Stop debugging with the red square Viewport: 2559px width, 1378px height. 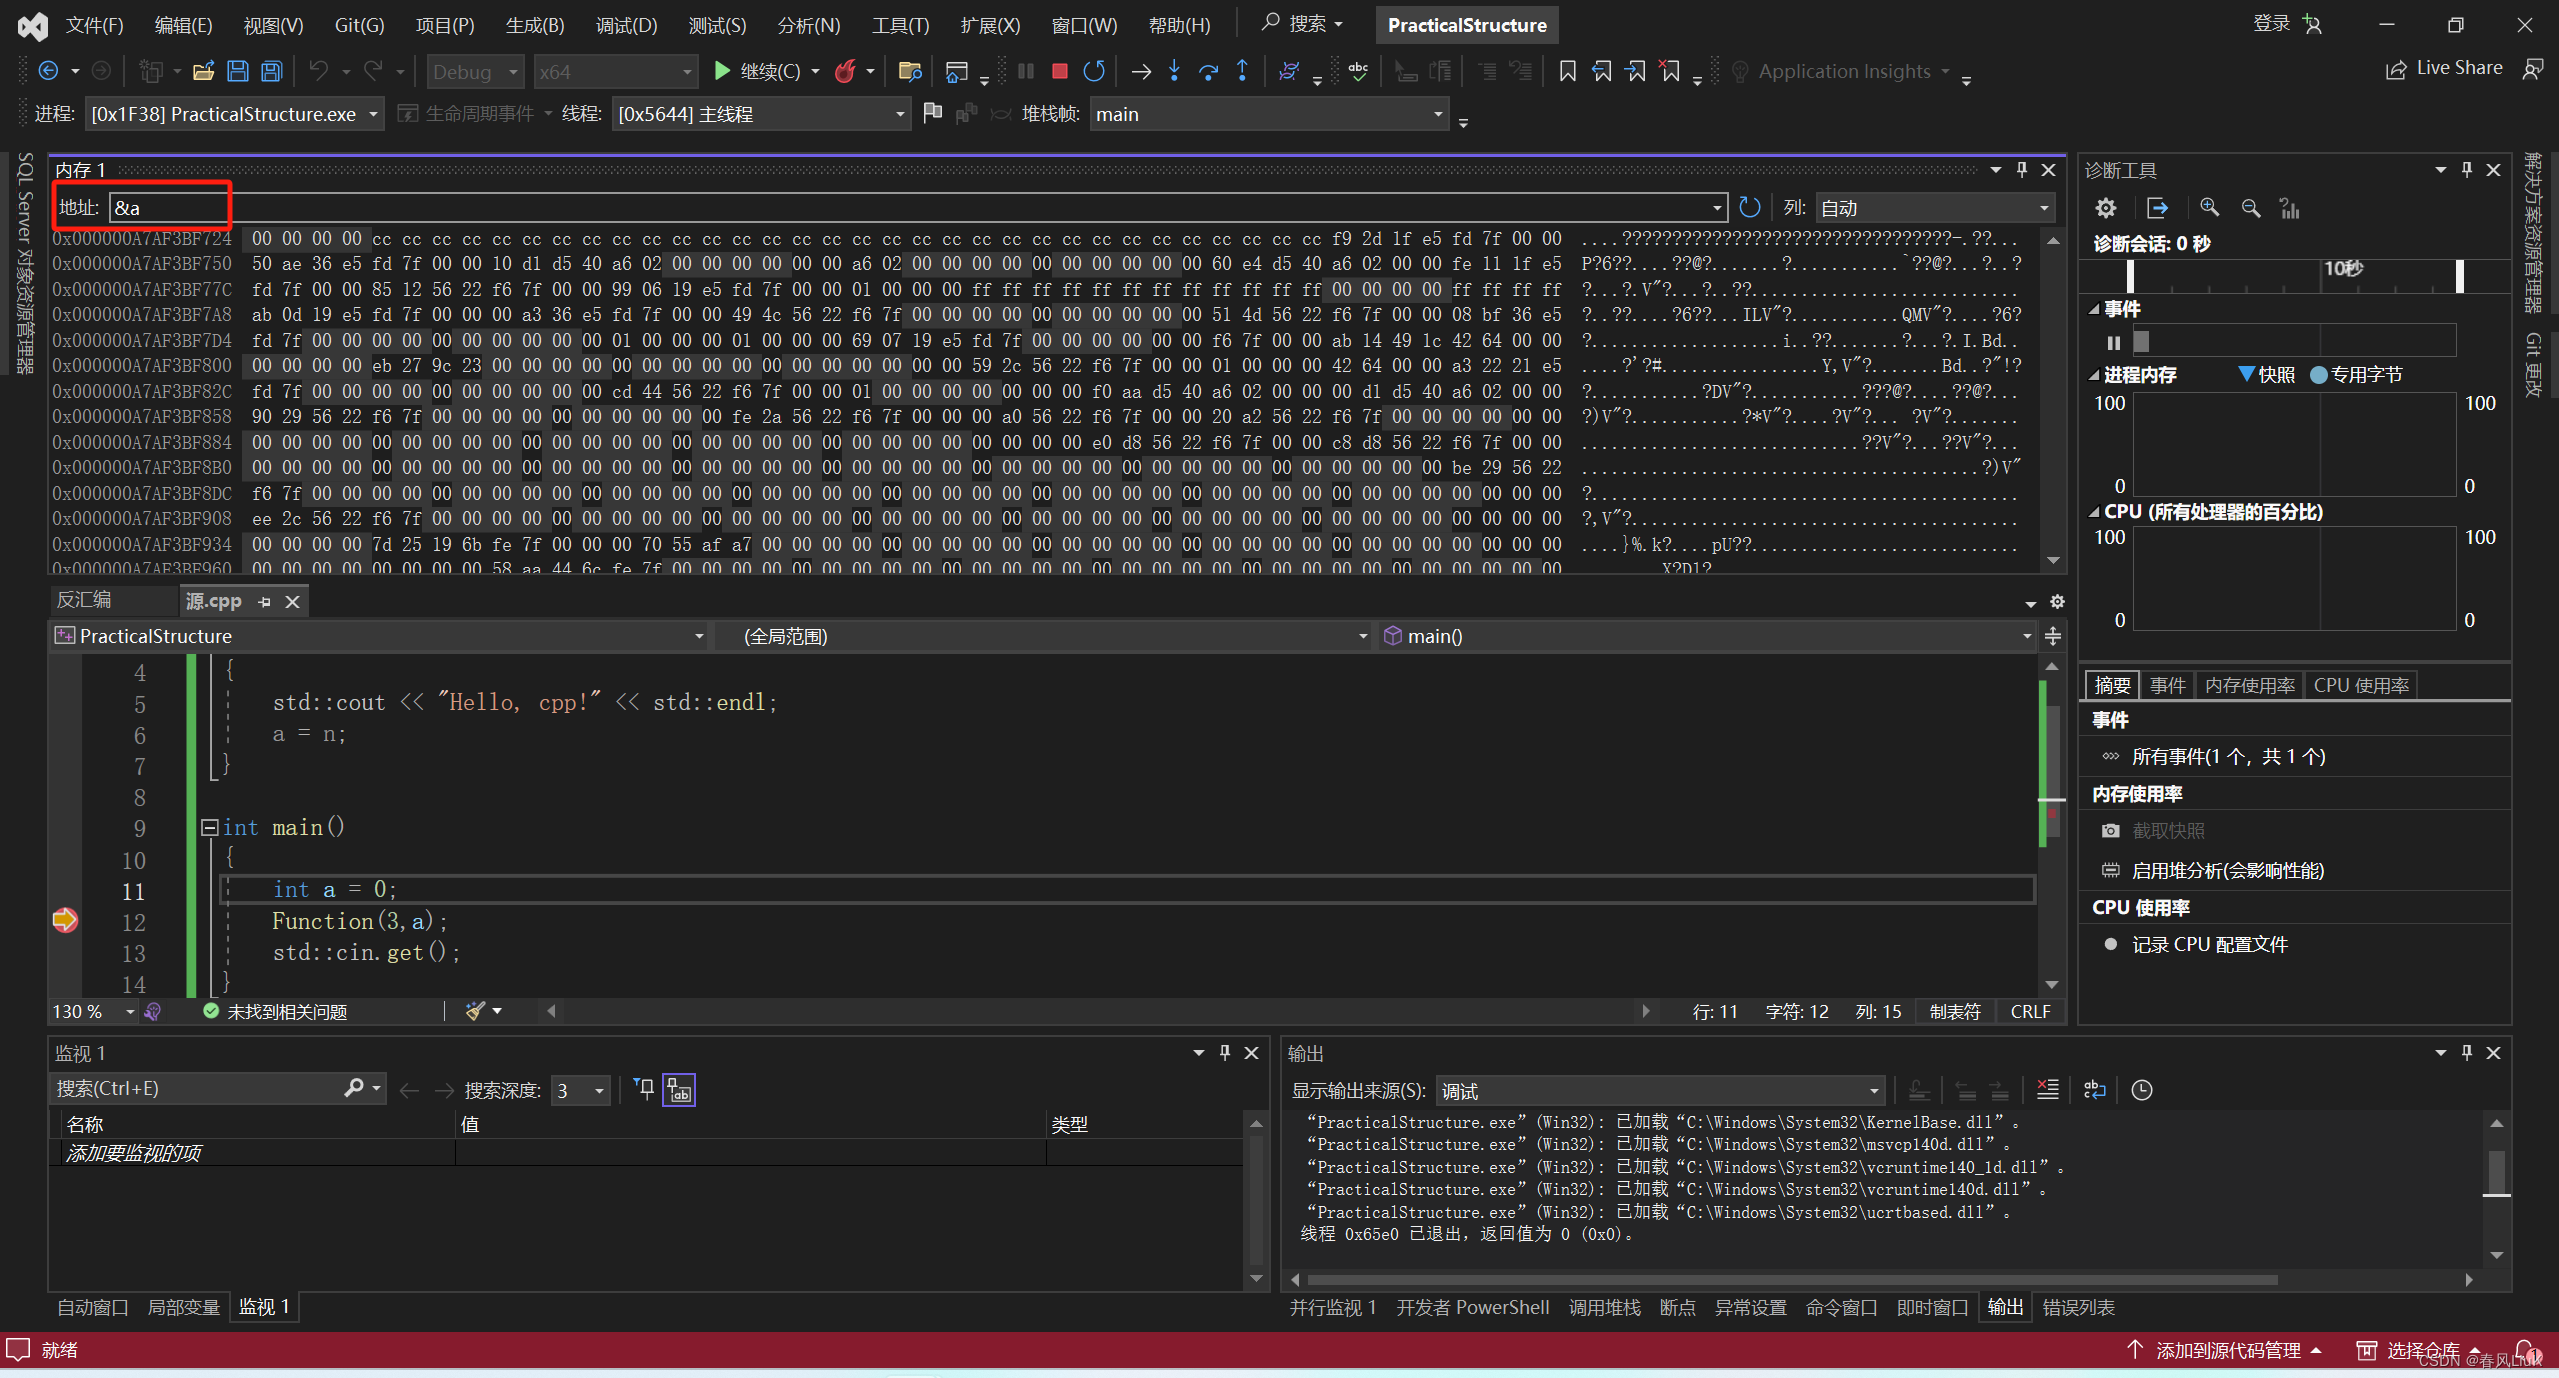[1060, 71]
